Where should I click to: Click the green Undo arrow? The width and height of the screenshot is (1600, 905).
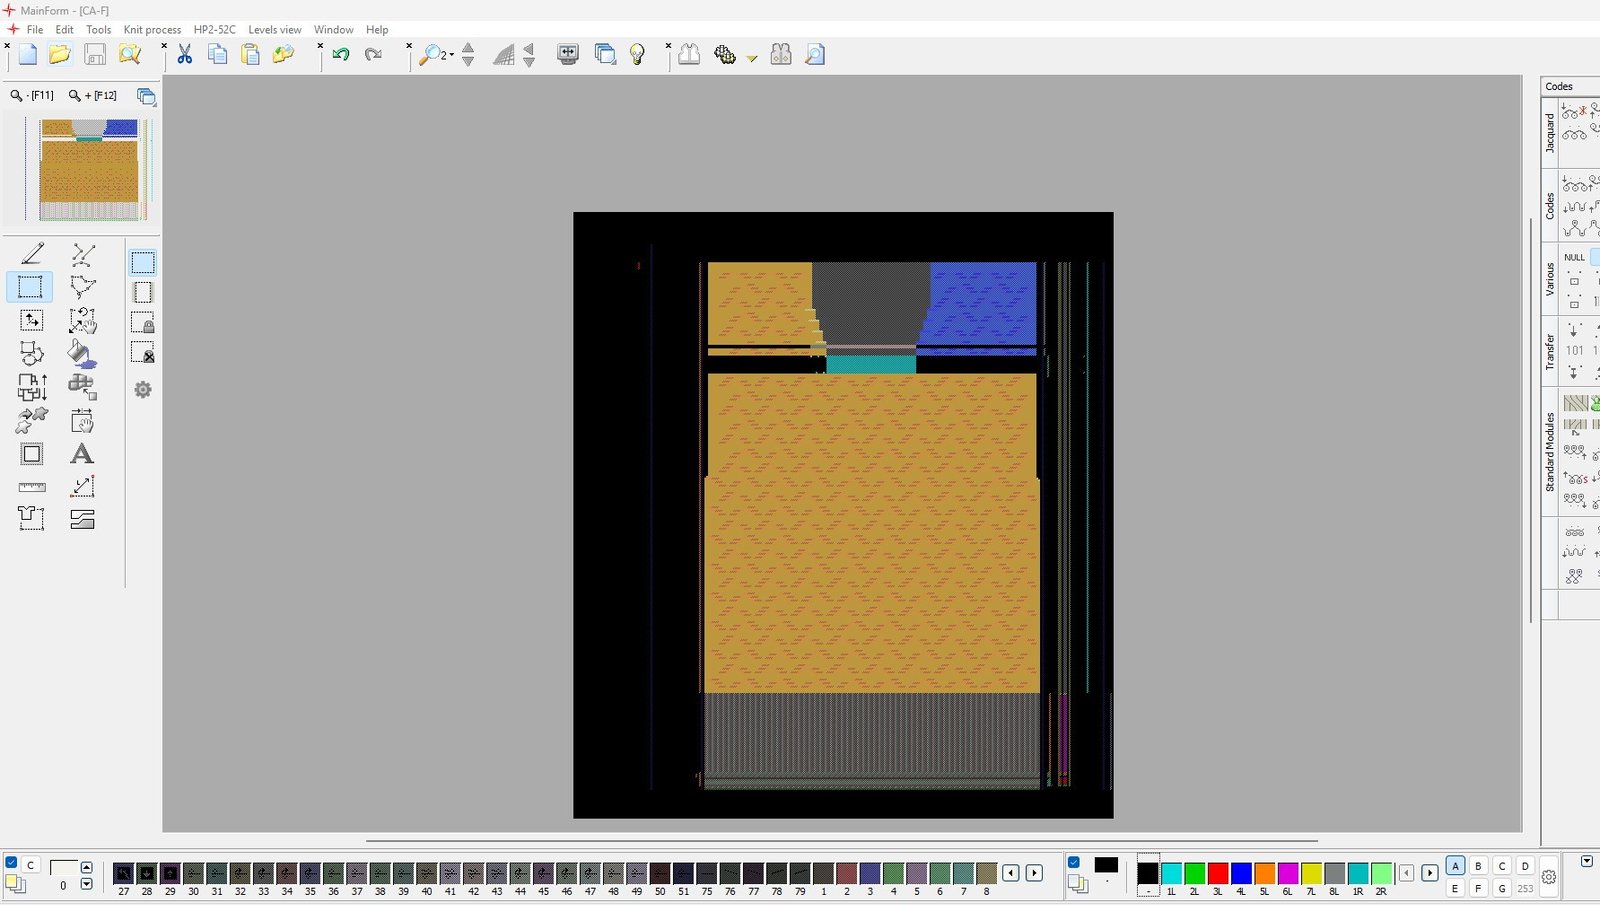click(x=341, y=55)
